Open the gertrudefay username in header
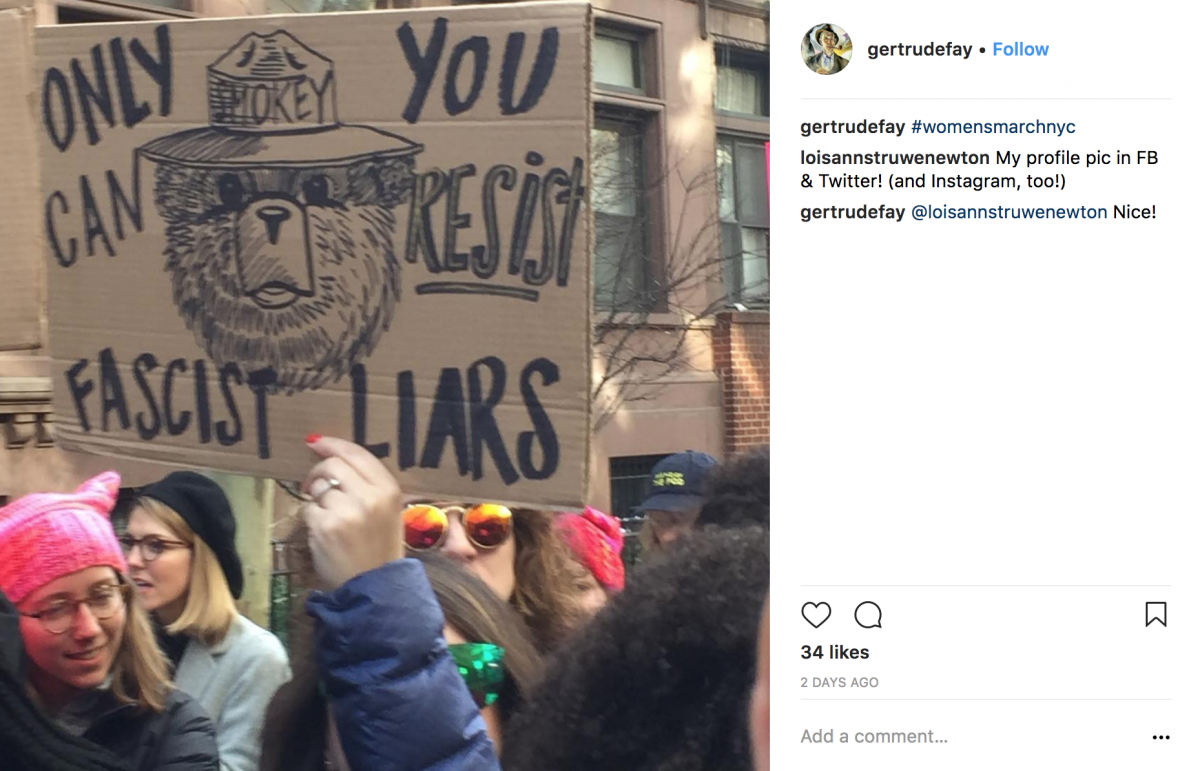The image size is (1200, 771). (x=920, y=49)
